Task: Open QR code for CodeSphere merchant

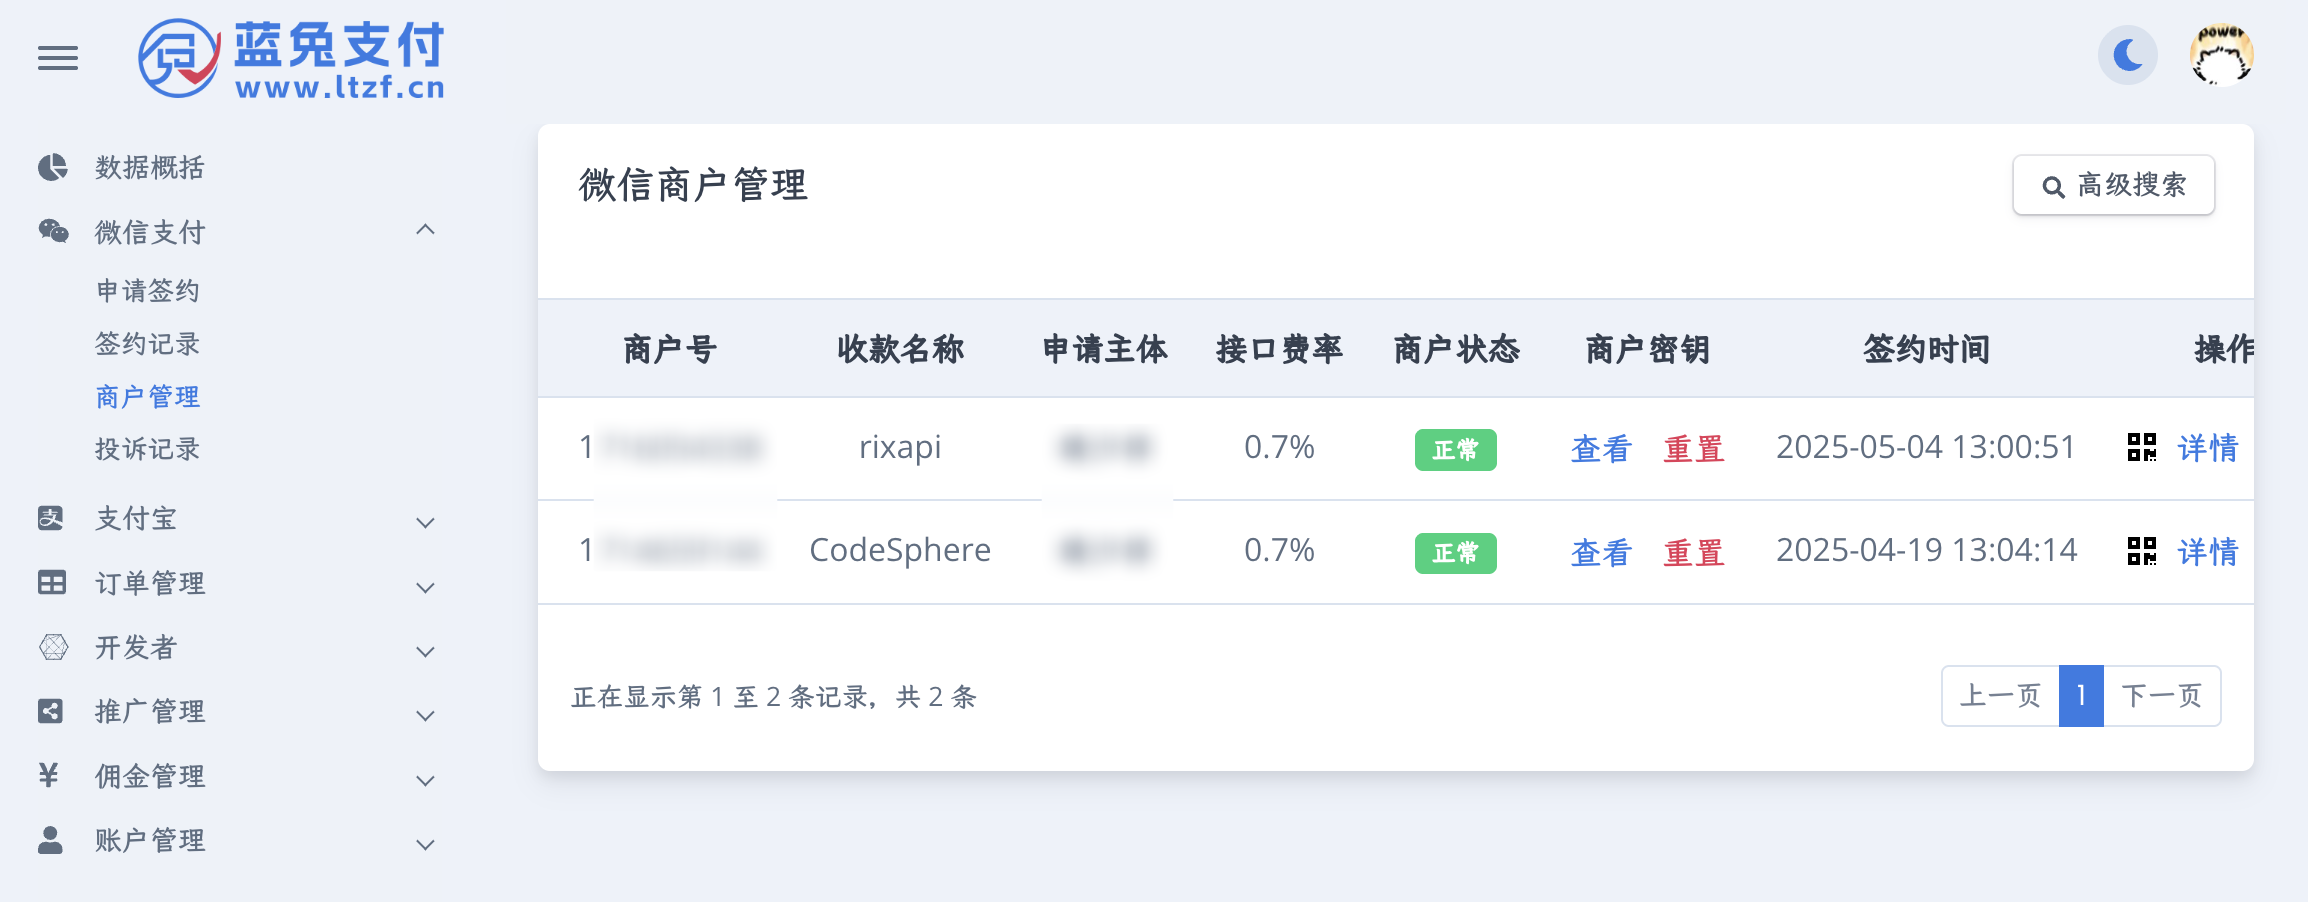Action: point(2141,551)
